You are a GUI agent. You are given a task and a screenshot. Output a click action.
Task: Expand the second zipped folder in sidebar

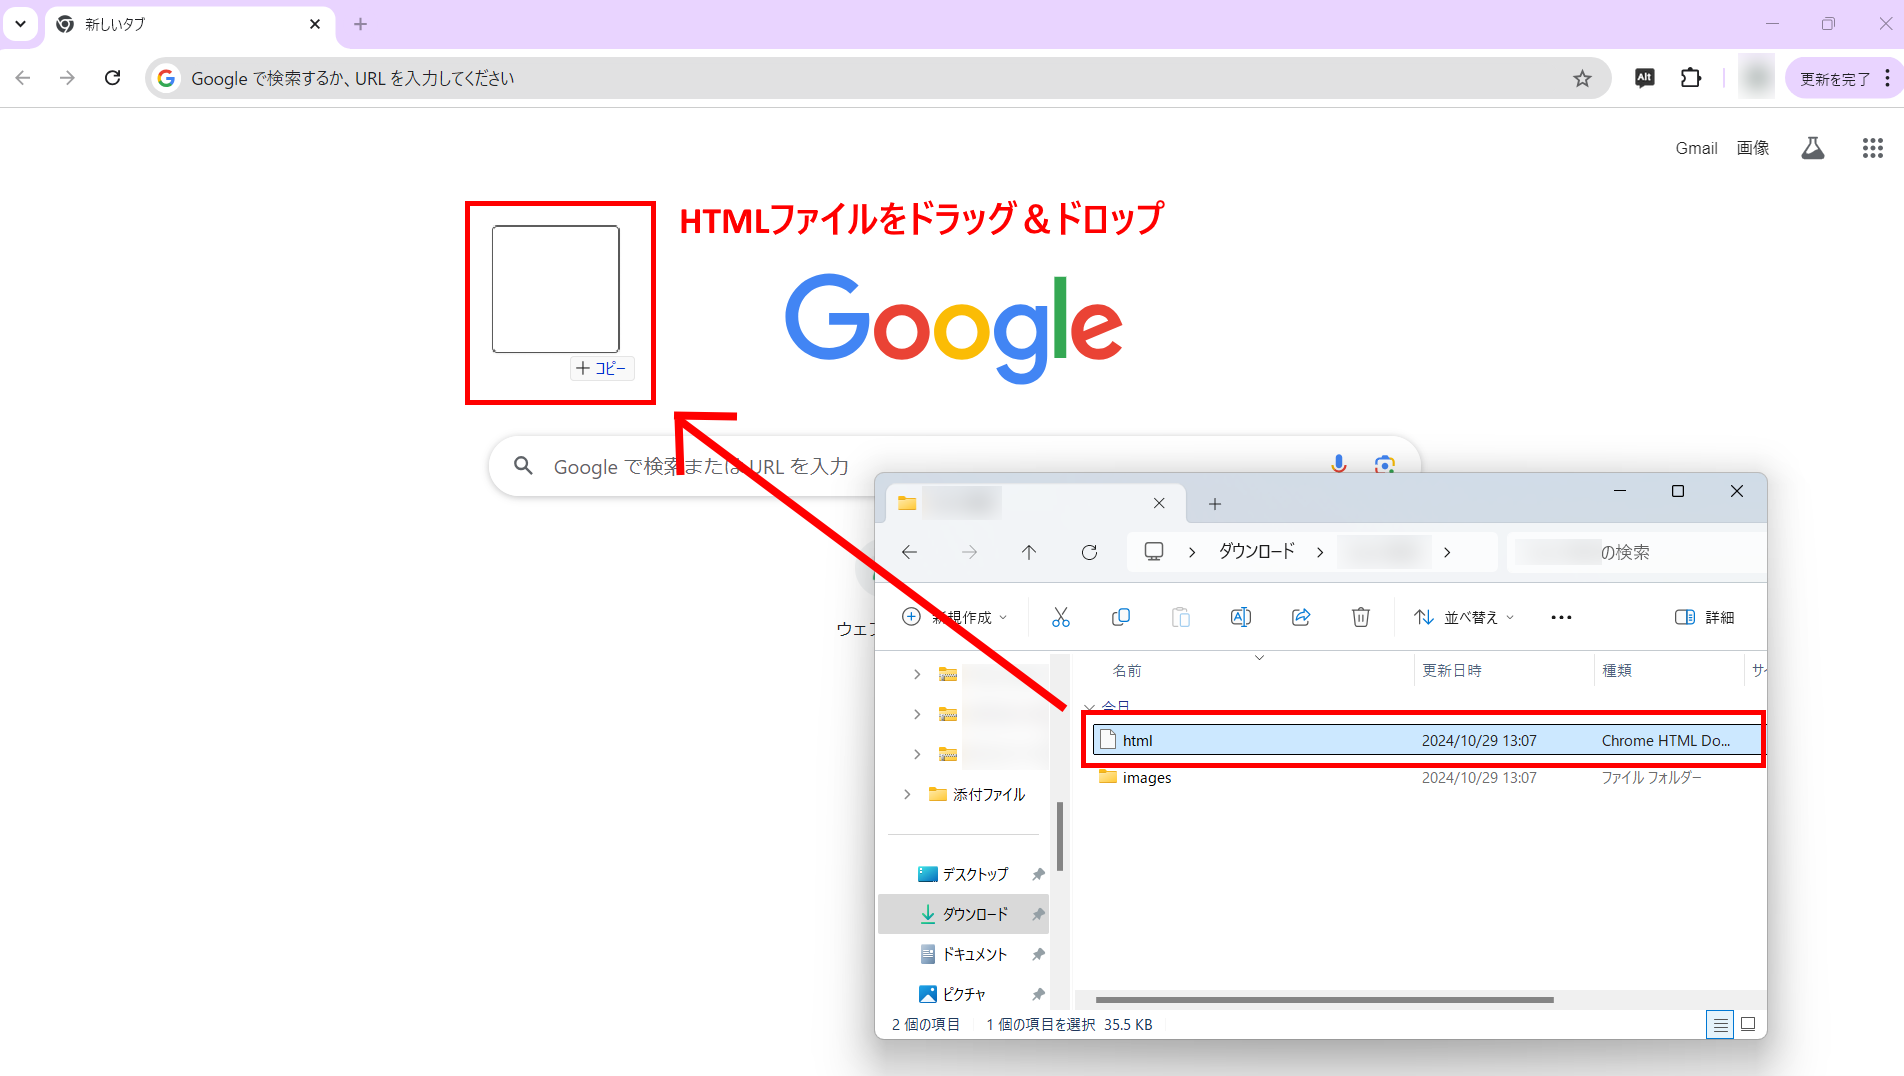tap(917, 714)
